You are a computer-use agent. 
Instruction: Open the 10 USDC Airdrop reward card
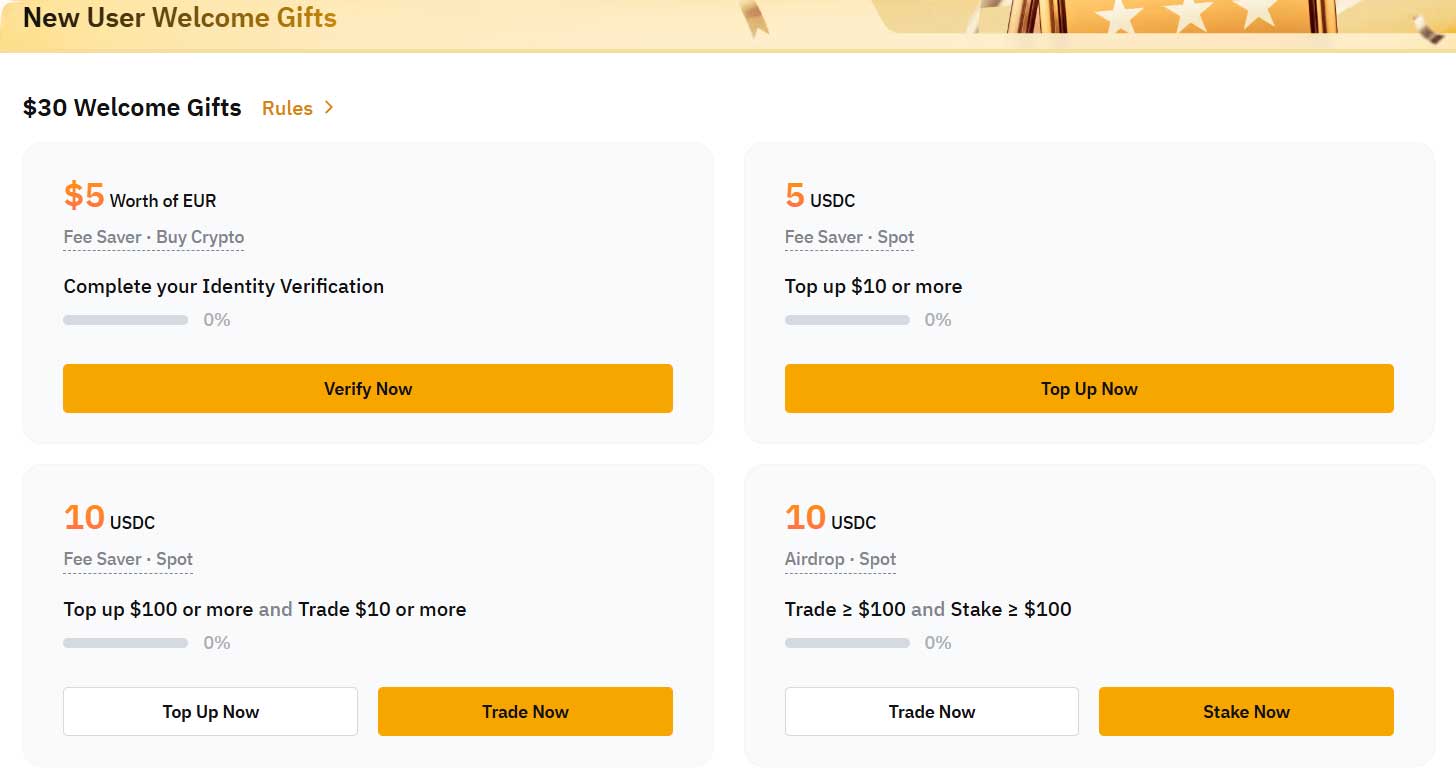pos(1089,614)
